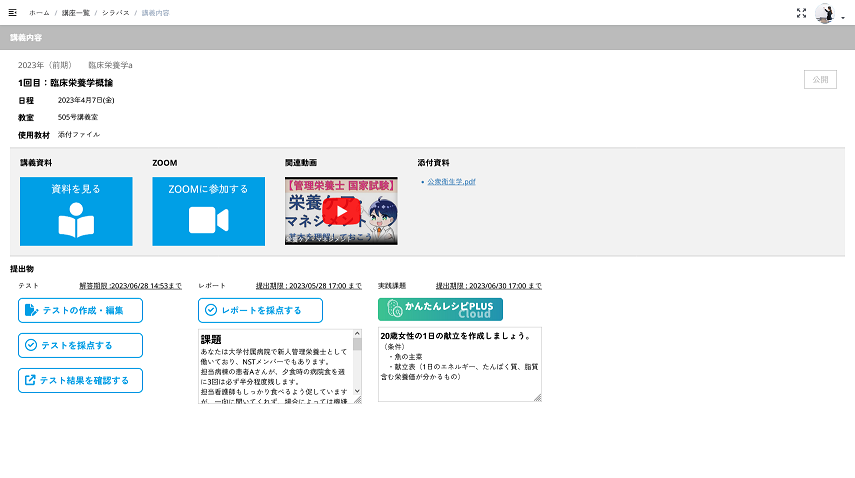This screenshot has height=478, width=855.
Task: Go to 講座一覧 breadcrumb
Action: (x=75, y=13)
